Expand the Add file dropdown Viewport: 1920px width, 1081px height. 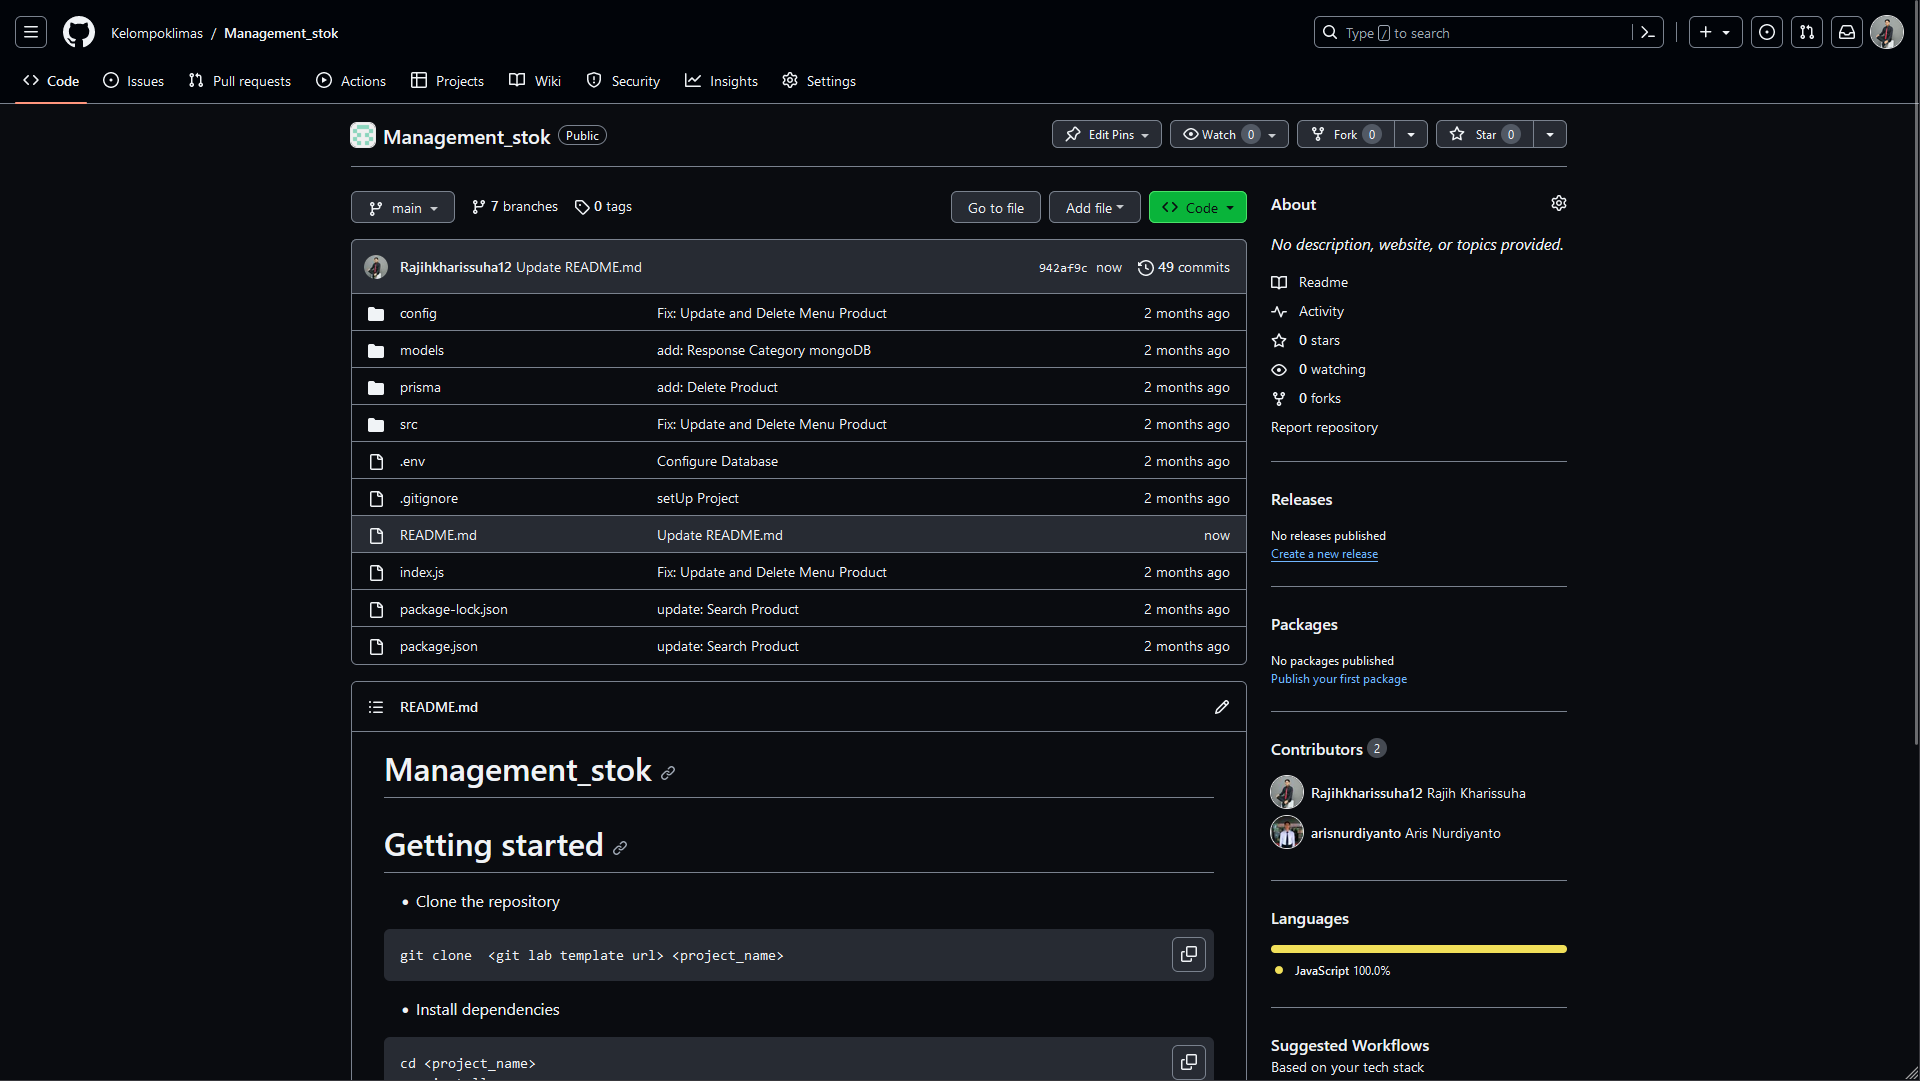[x=1094, y=208]
